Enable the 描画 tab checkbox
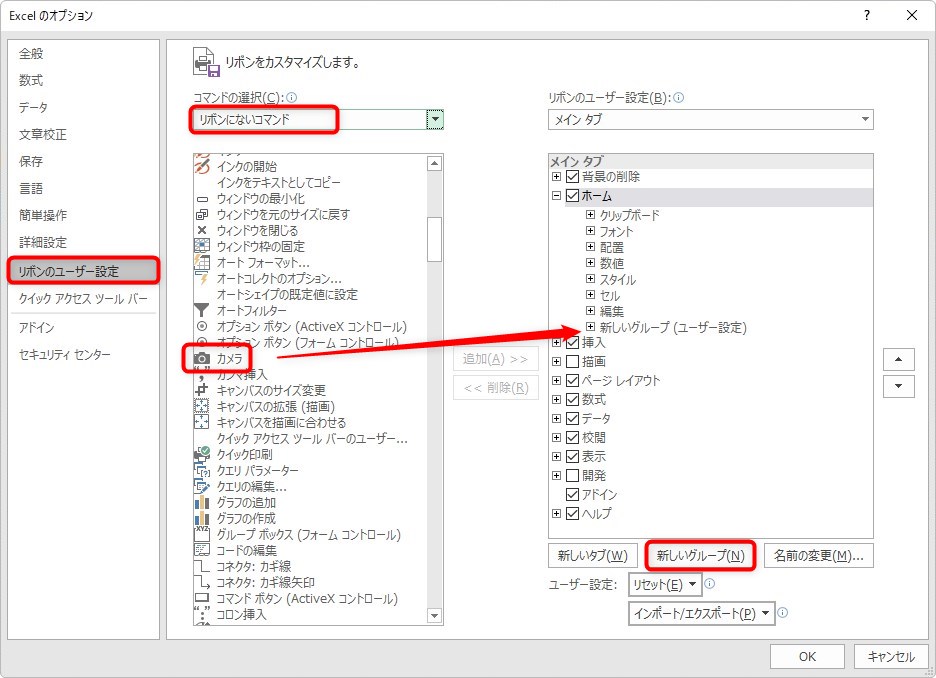This screenshot has height=678, width=936. coord(573,361)
